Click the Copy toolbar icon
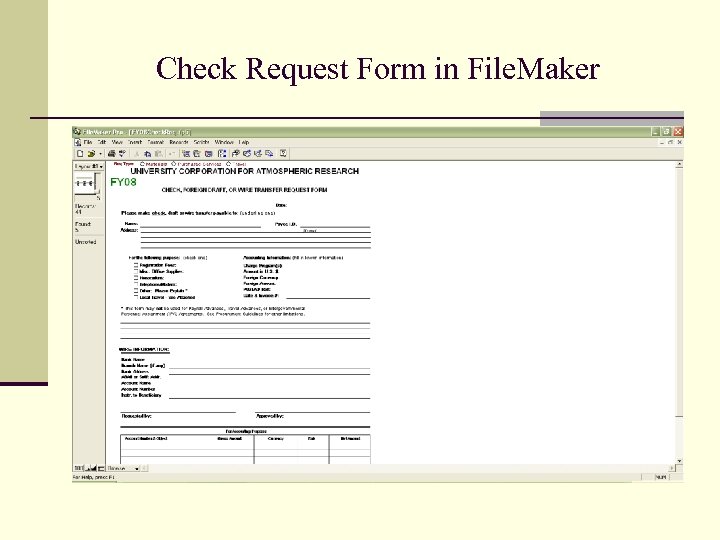720x540 pixels. [147, 154]
